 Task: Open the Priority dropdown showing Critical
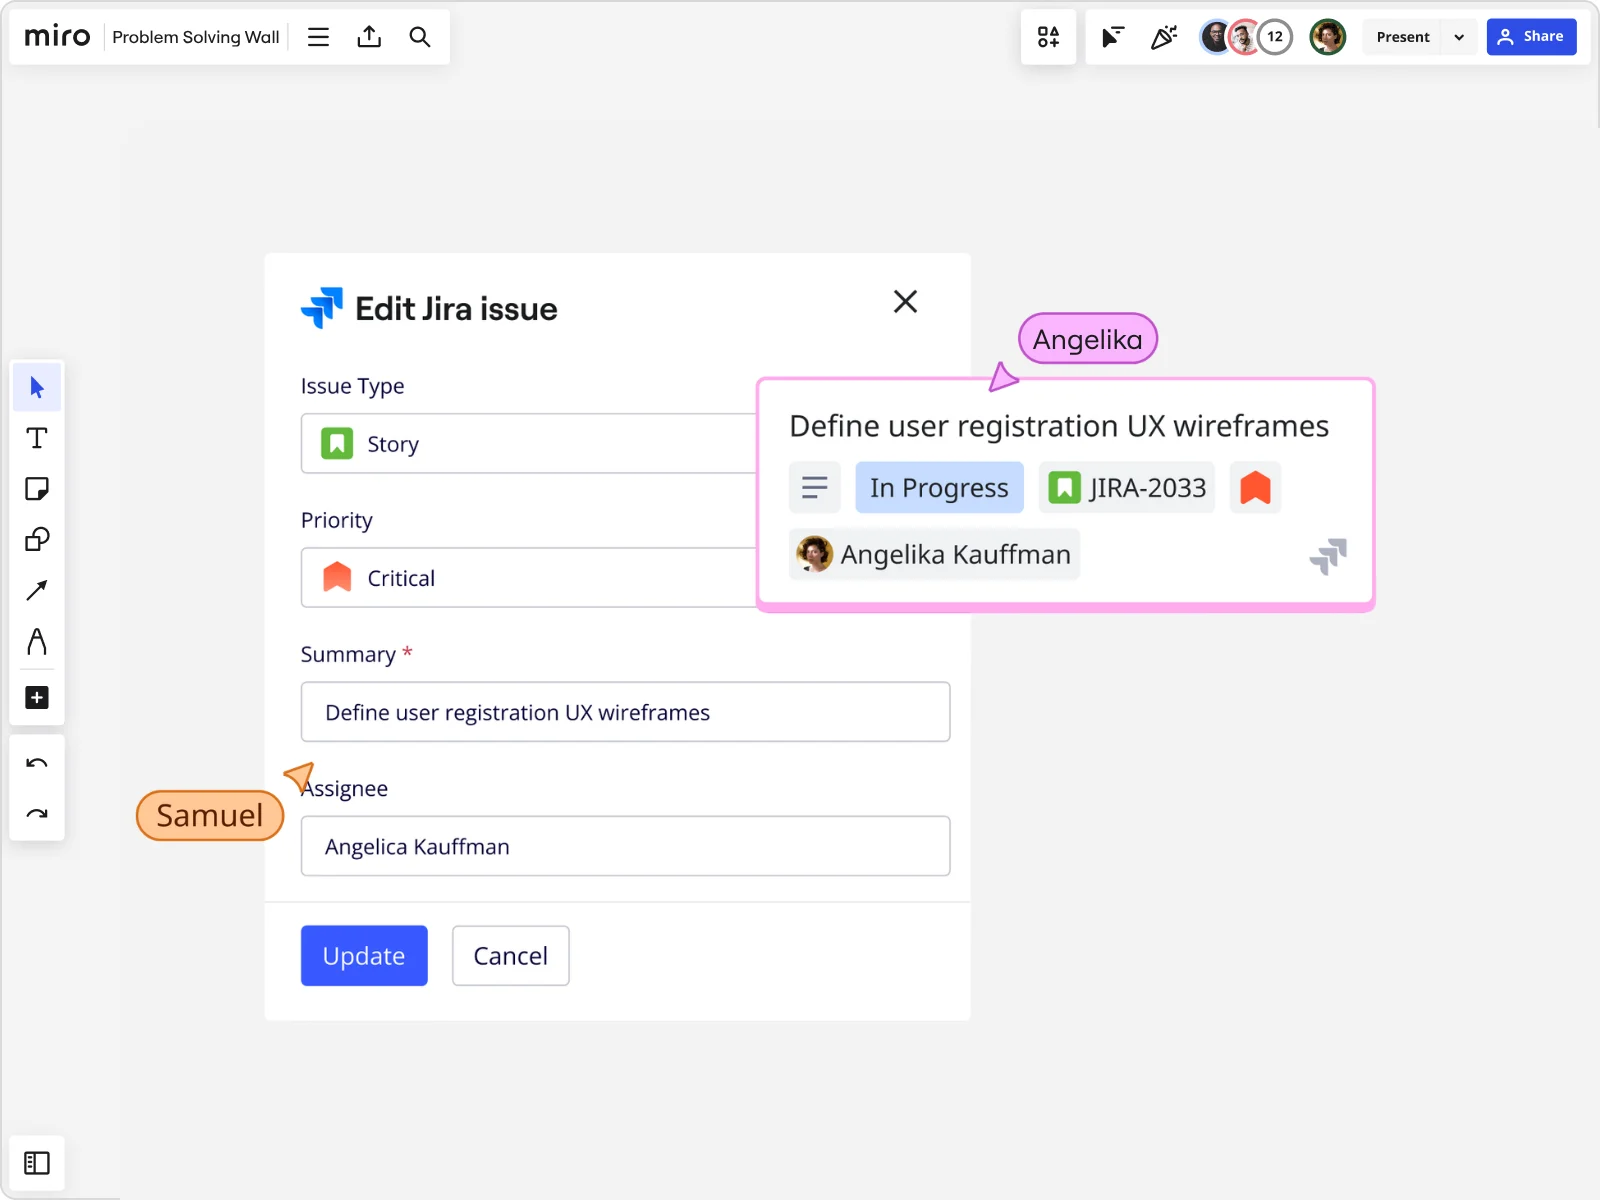[x=530, y=577]
